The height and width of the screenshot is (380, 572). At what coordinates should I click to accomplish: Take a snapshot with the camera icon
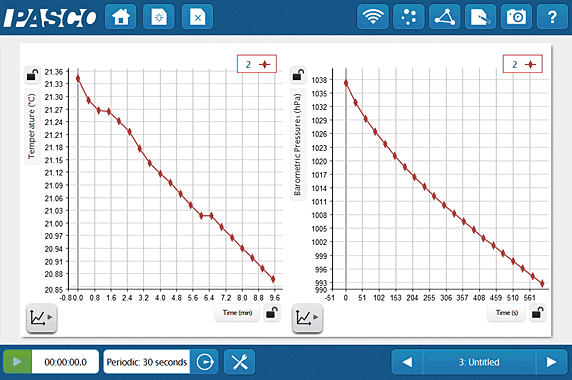pyautogui.click(x=516, y=17)
